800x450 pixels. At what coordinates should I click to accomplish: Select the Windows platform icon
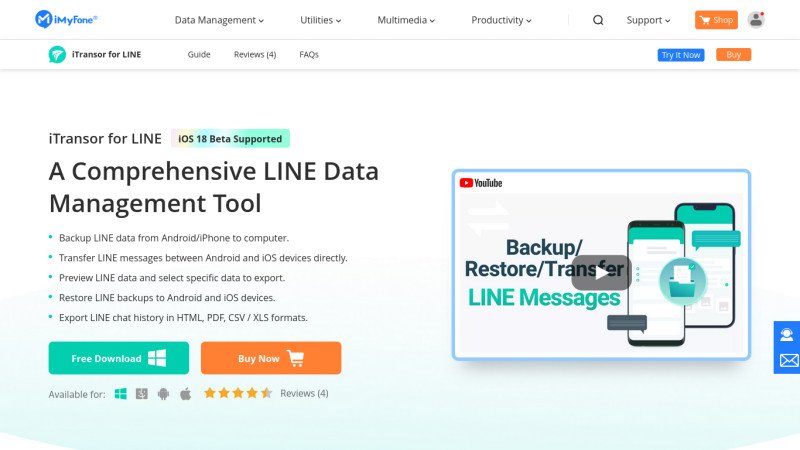(120, 393)
